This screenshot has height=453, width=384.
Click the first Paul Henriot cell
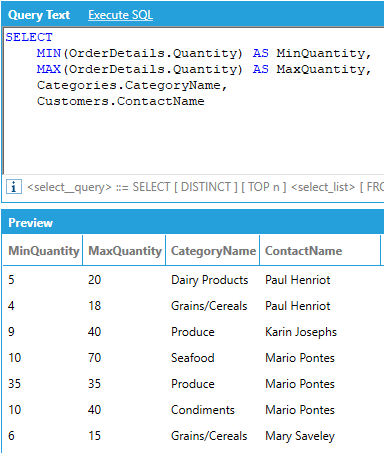(x=297, y=280)
